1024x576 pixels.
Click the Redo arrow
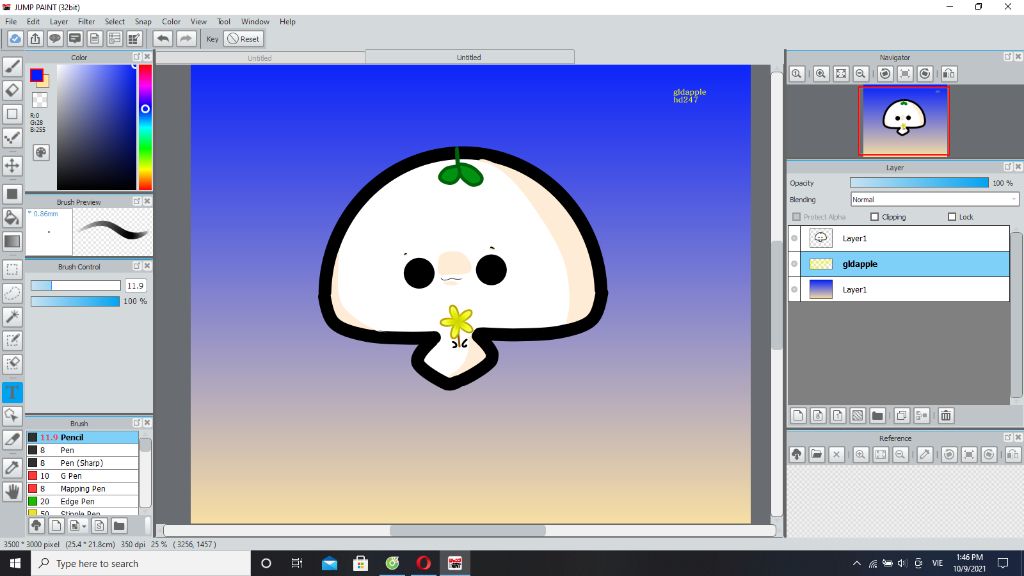click(x=185, y=39)
